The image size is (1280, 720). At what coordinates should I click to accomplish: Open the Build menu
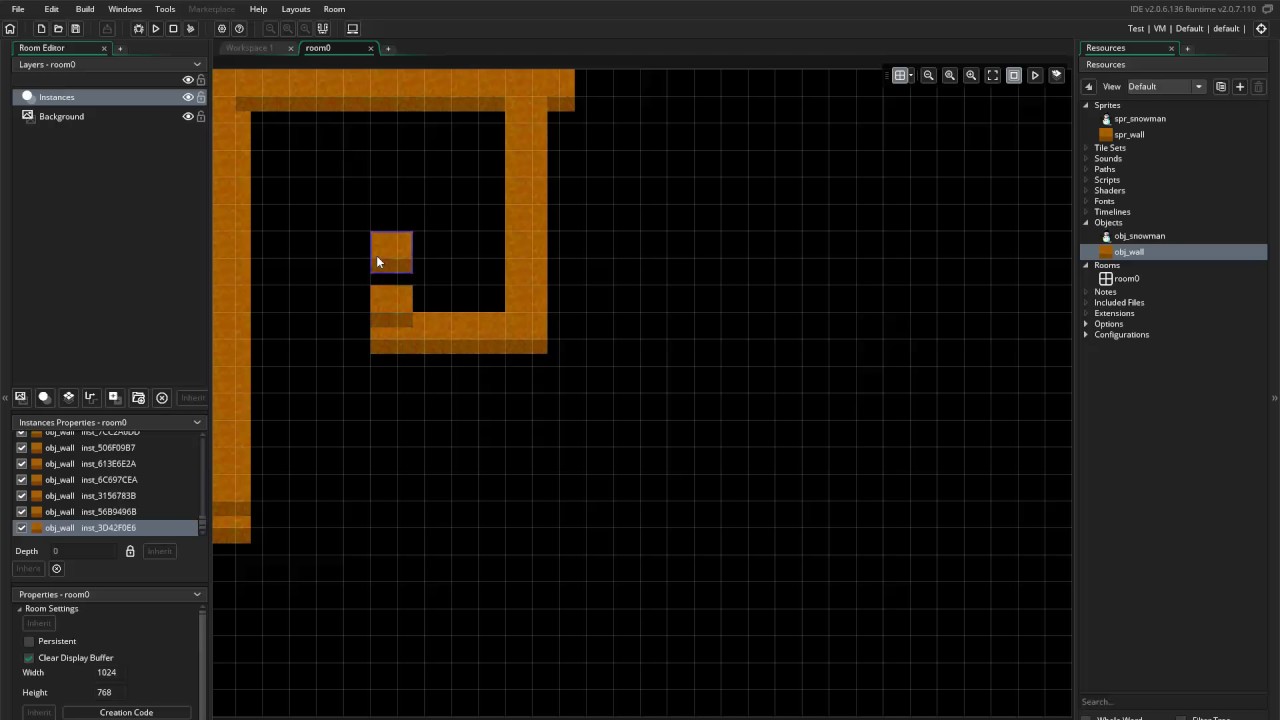pos(85,9)
